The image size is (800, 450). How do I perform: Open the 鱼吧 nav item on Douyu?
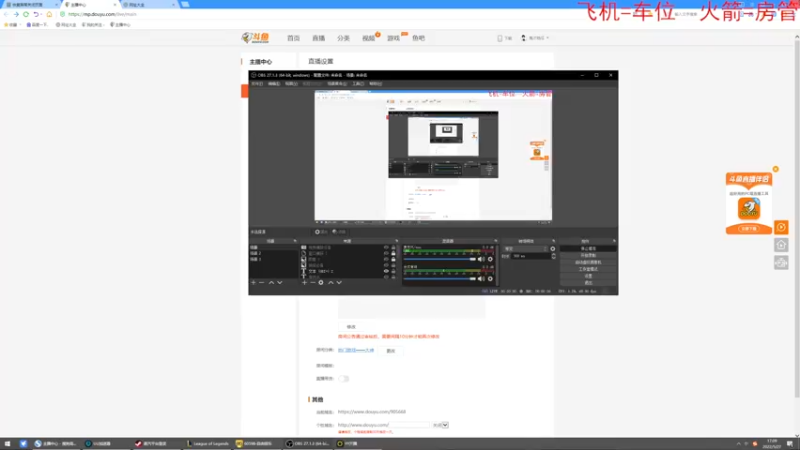pyautogui.click(x=418, y=38)
